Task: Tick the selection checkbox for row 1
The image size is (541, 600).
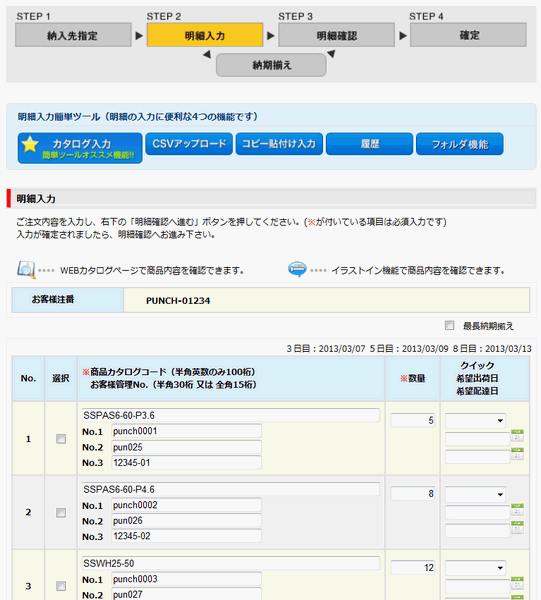Action: 61,439
